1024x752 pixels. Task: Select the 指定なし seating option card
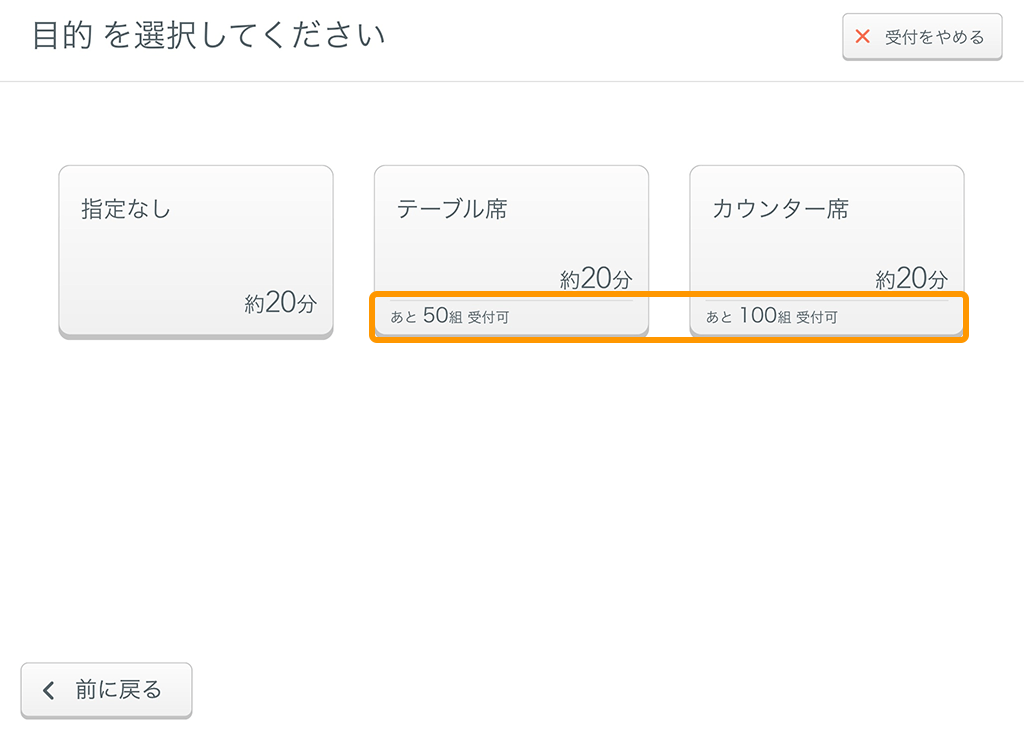pos(196,250)
